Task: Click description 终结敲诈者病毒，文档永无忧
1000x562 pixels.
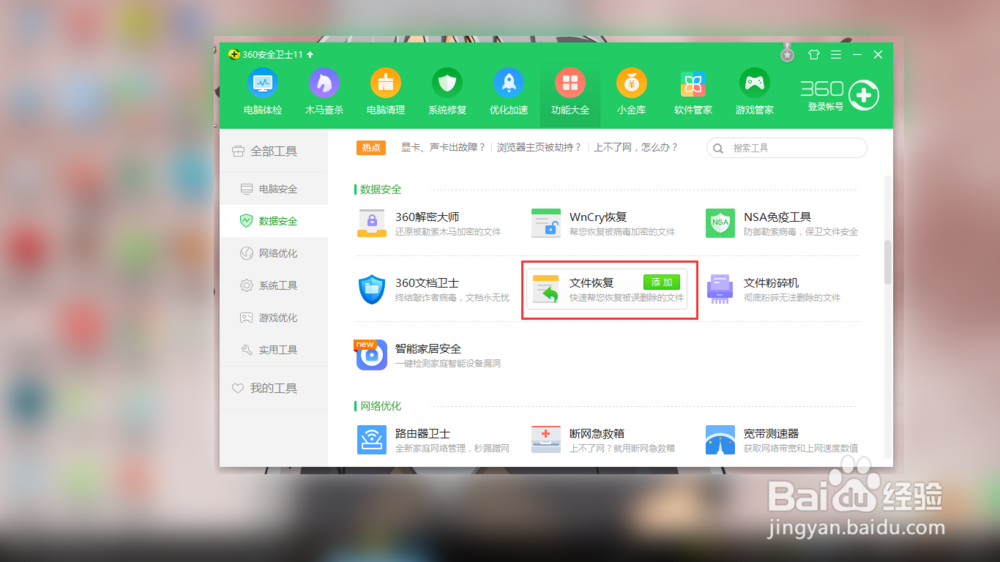Action: pos(452,298)
